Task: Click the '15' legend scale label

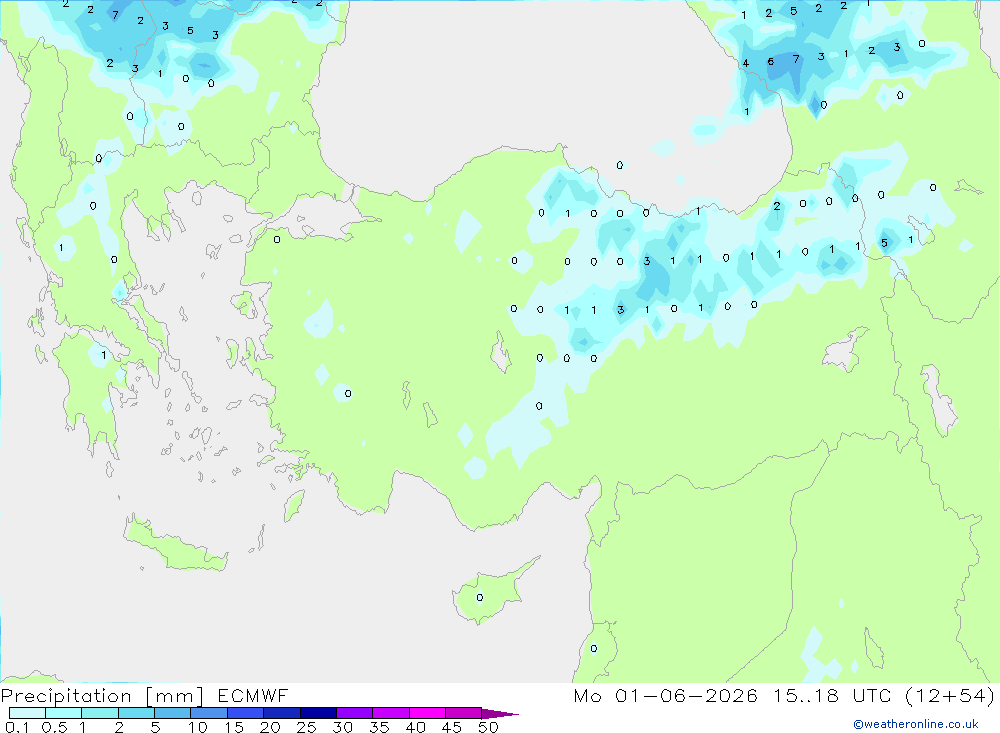Action: [x=234, y=727]
